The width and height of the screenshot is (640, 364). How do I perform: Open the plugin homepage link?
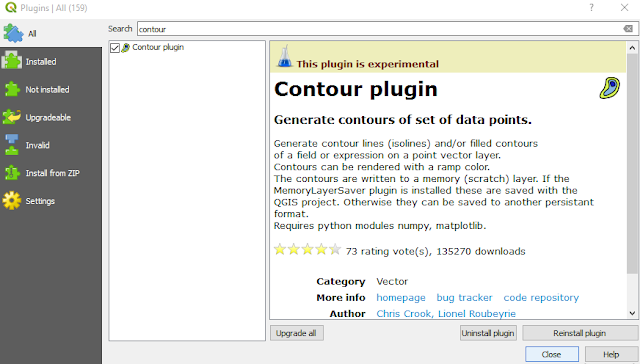401,298
